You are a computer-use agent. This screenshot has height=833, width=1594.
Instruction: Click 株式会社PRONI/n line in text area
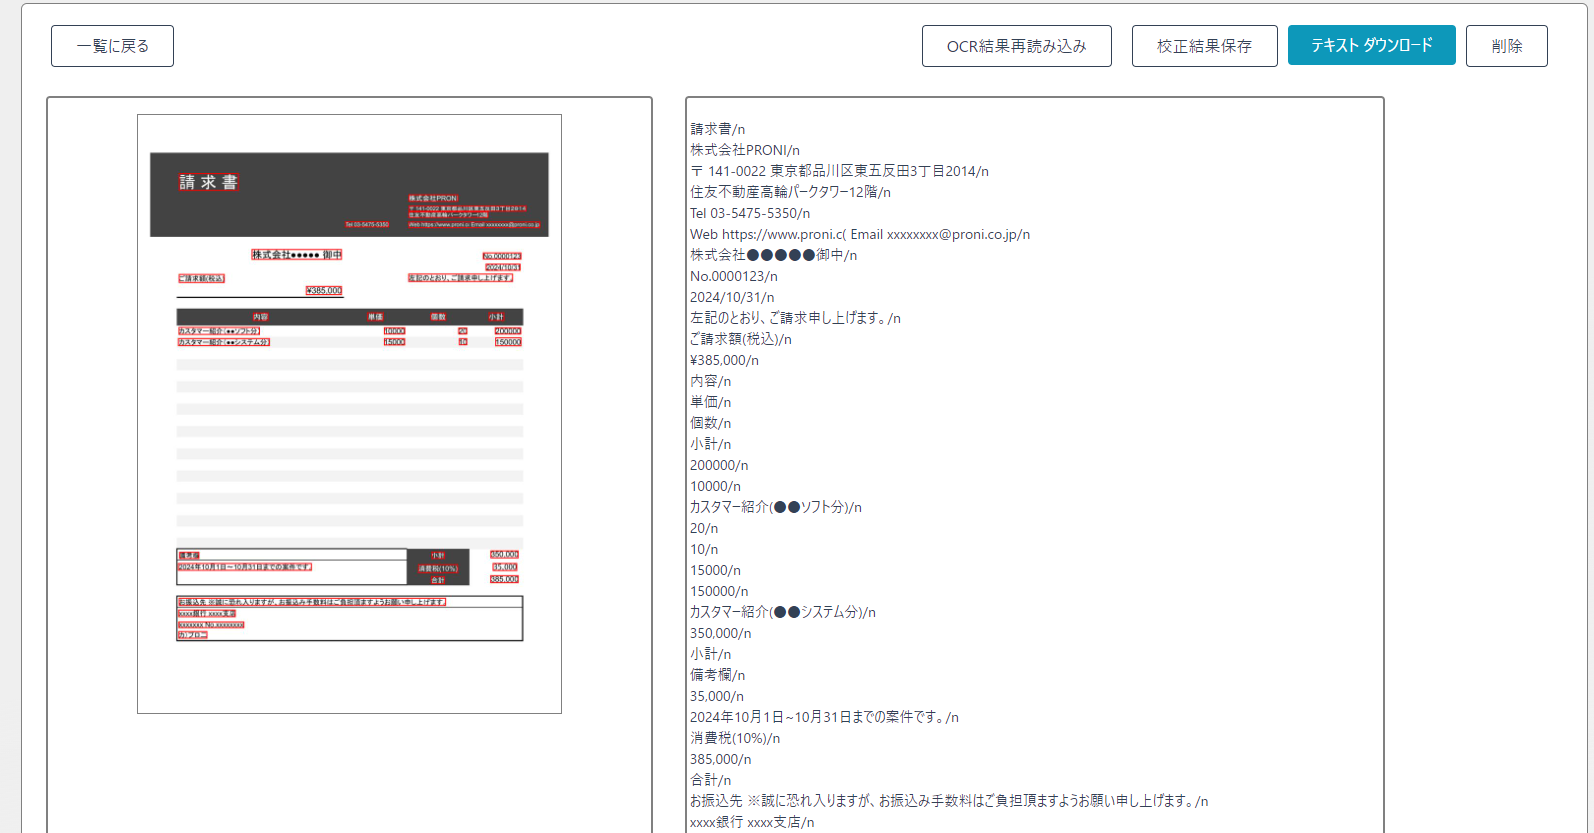pos(745,150)
